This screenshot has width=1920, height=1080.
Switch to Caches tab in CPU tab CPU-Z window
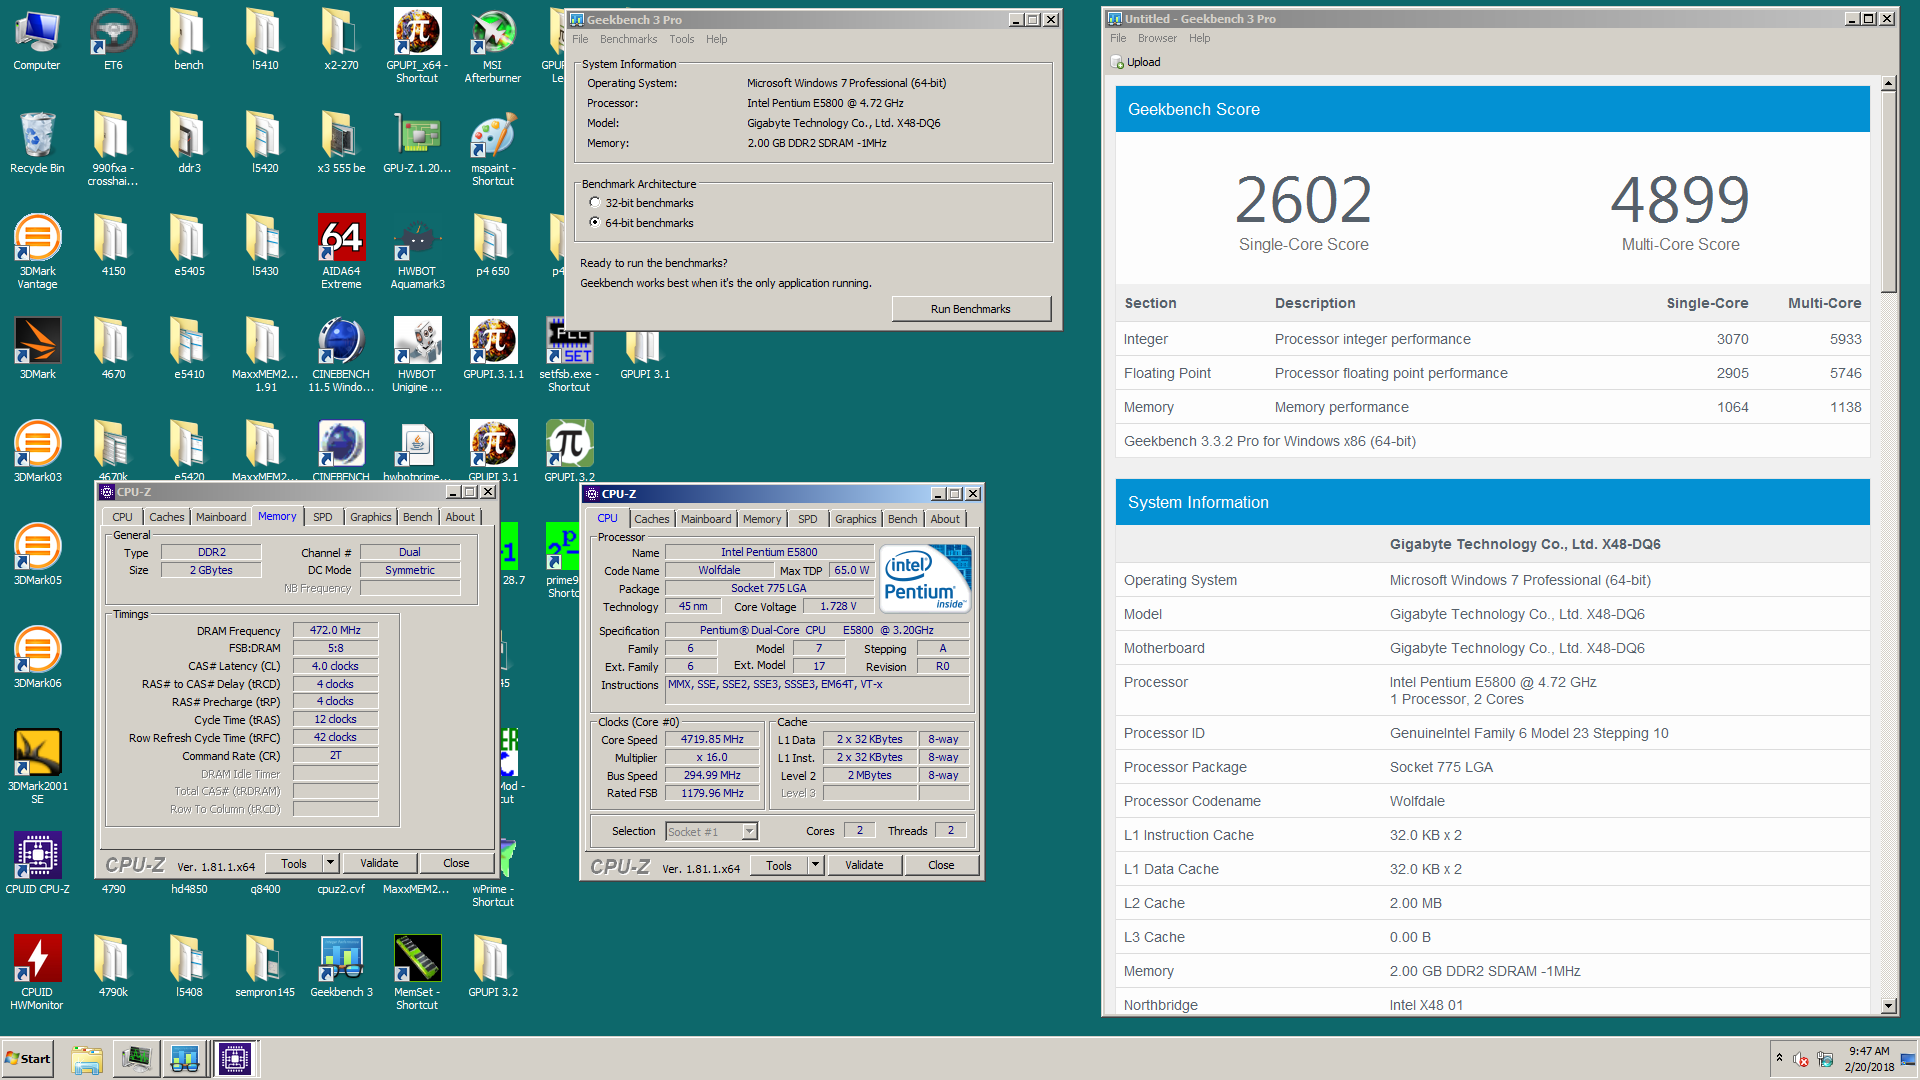[x=651, y=519]
